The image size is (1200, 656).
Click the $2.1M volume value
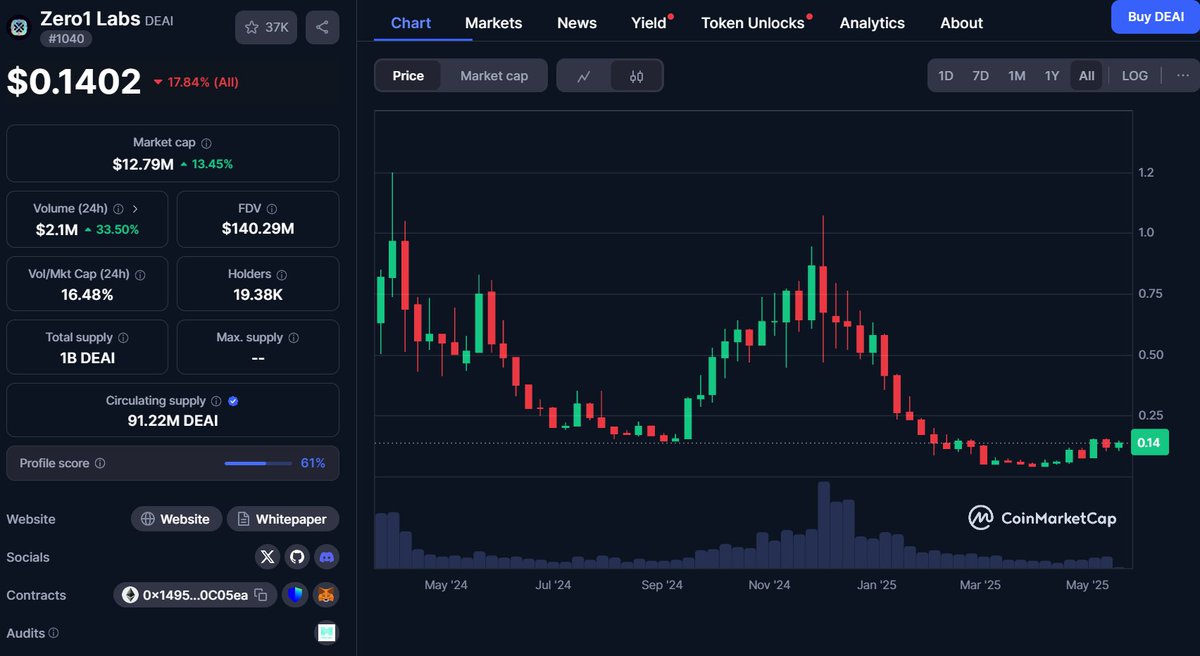56,229
